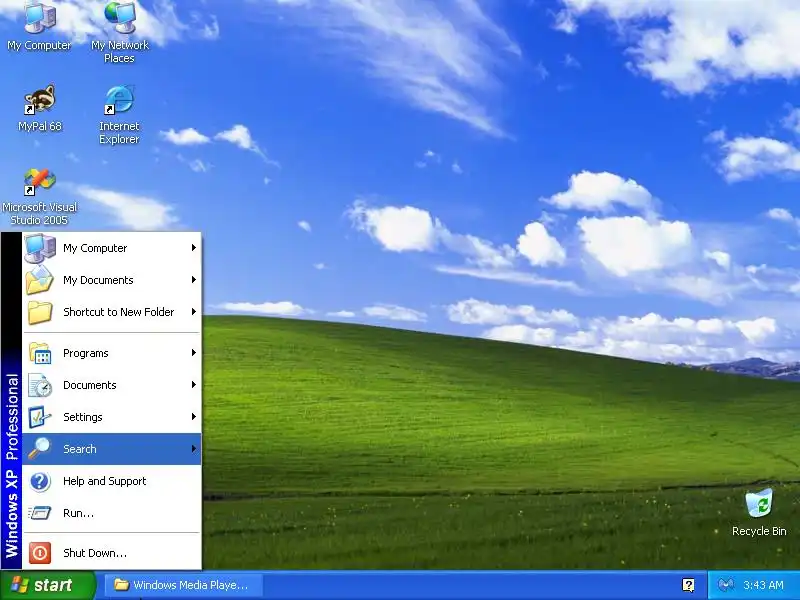Expand the Documents submenu arrow

click(x=194, y=385)
